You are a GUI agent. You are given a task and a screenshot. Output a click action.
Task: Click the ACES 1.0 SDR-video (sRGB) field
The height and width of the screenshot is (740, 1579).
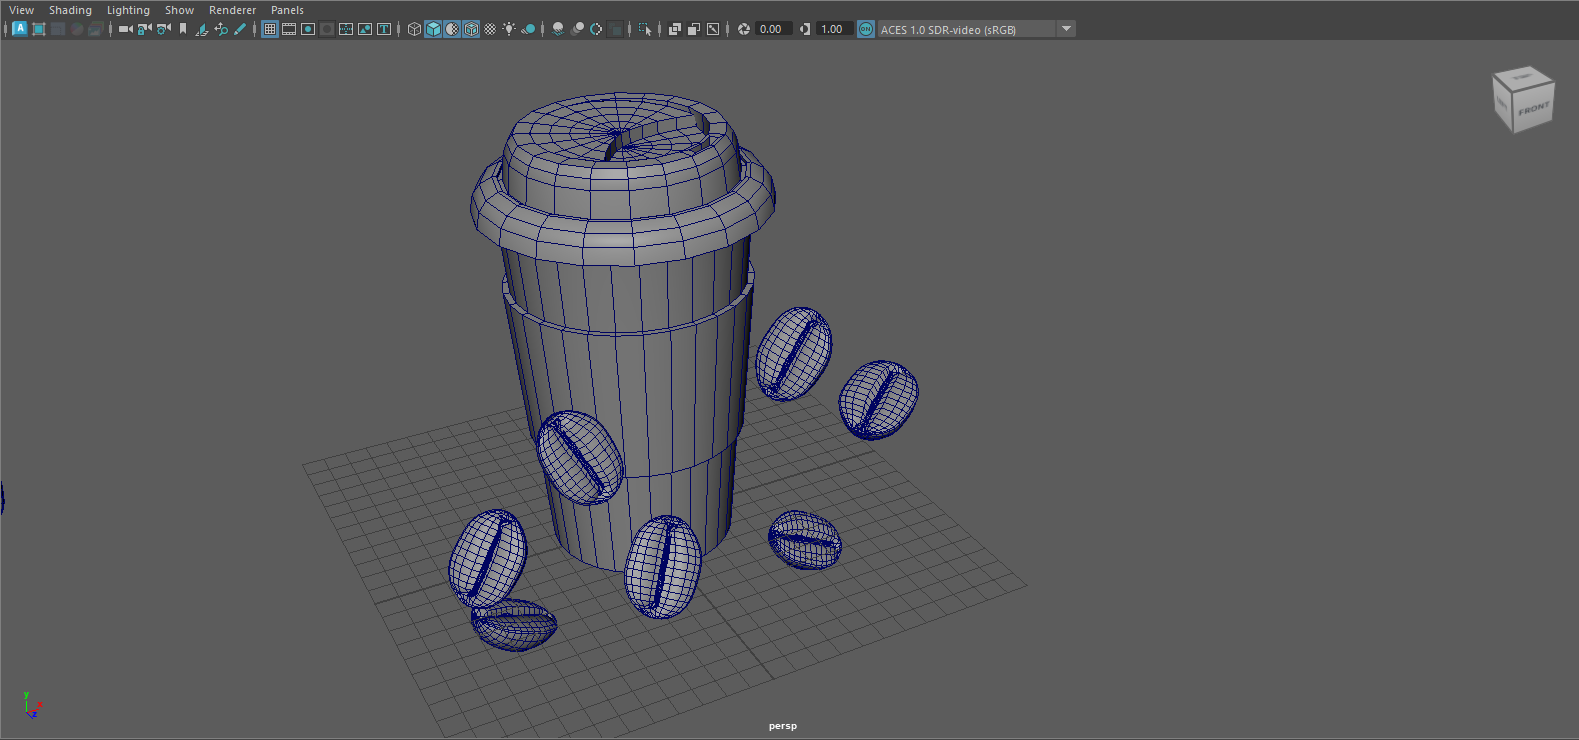pos(966,29)
